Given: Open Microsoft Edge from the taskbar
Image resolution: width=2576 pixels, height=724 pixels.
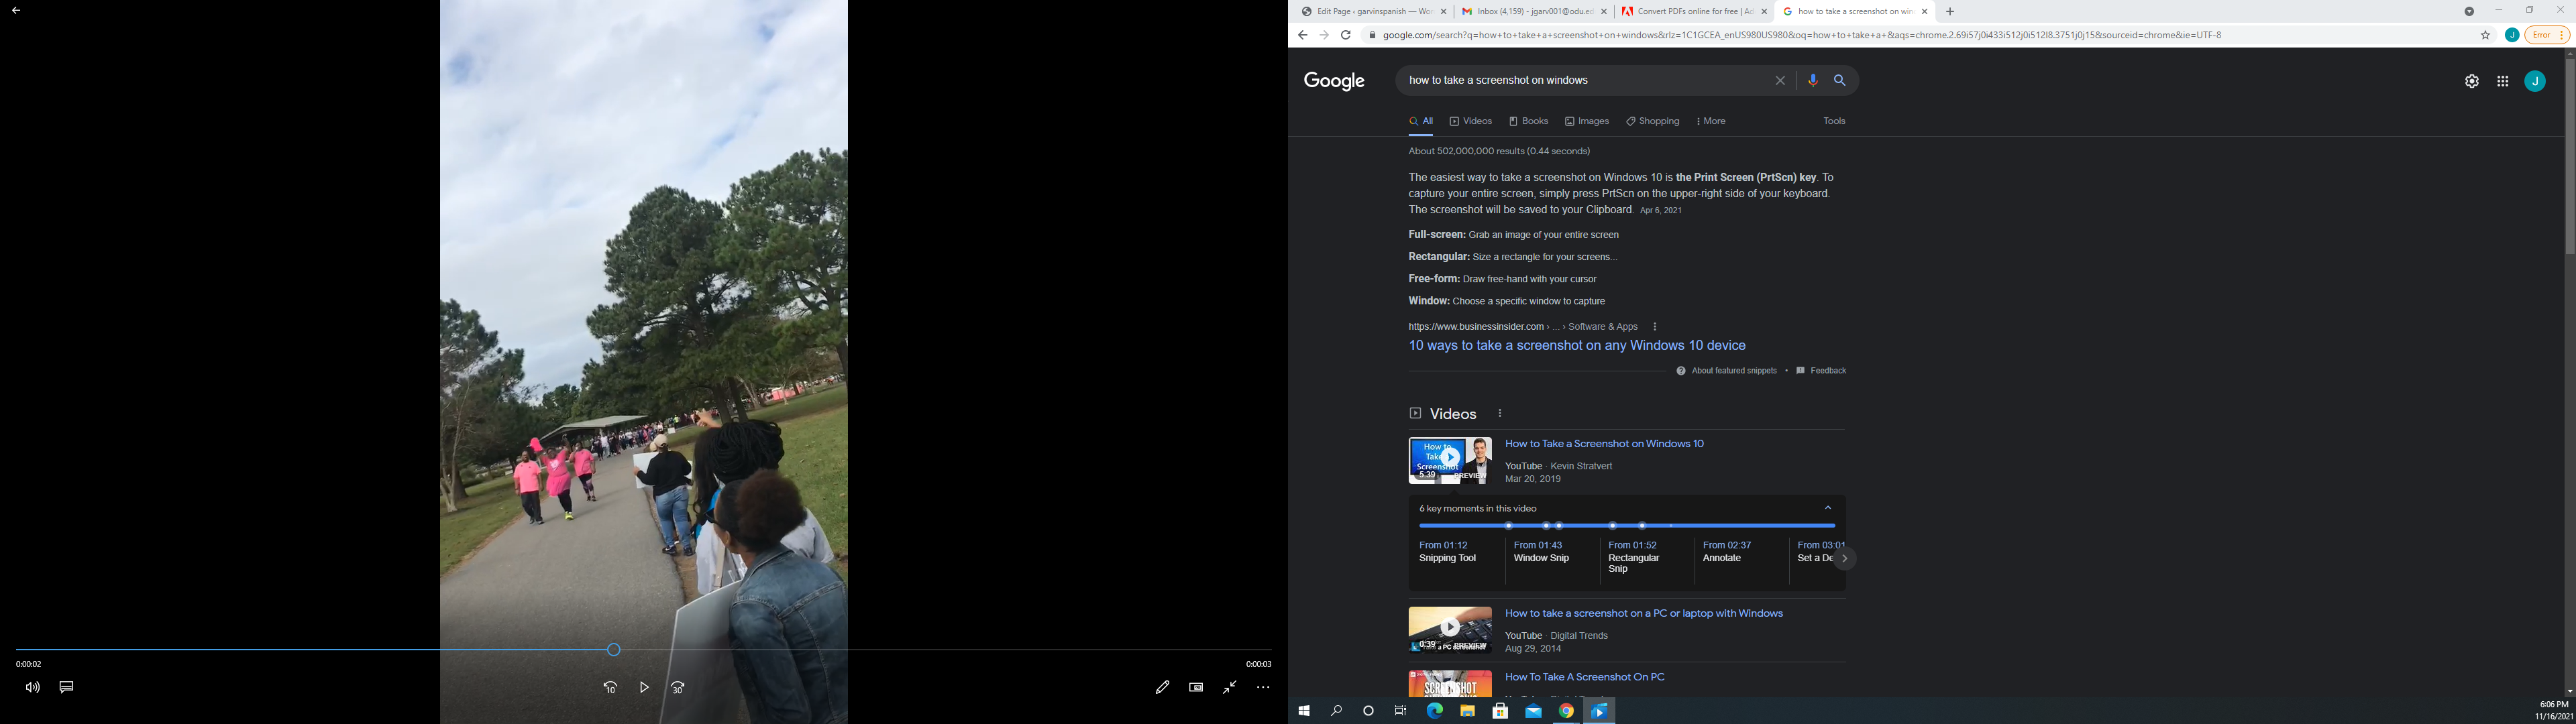Looking at the screenshot, I should tap(1434, 711).
